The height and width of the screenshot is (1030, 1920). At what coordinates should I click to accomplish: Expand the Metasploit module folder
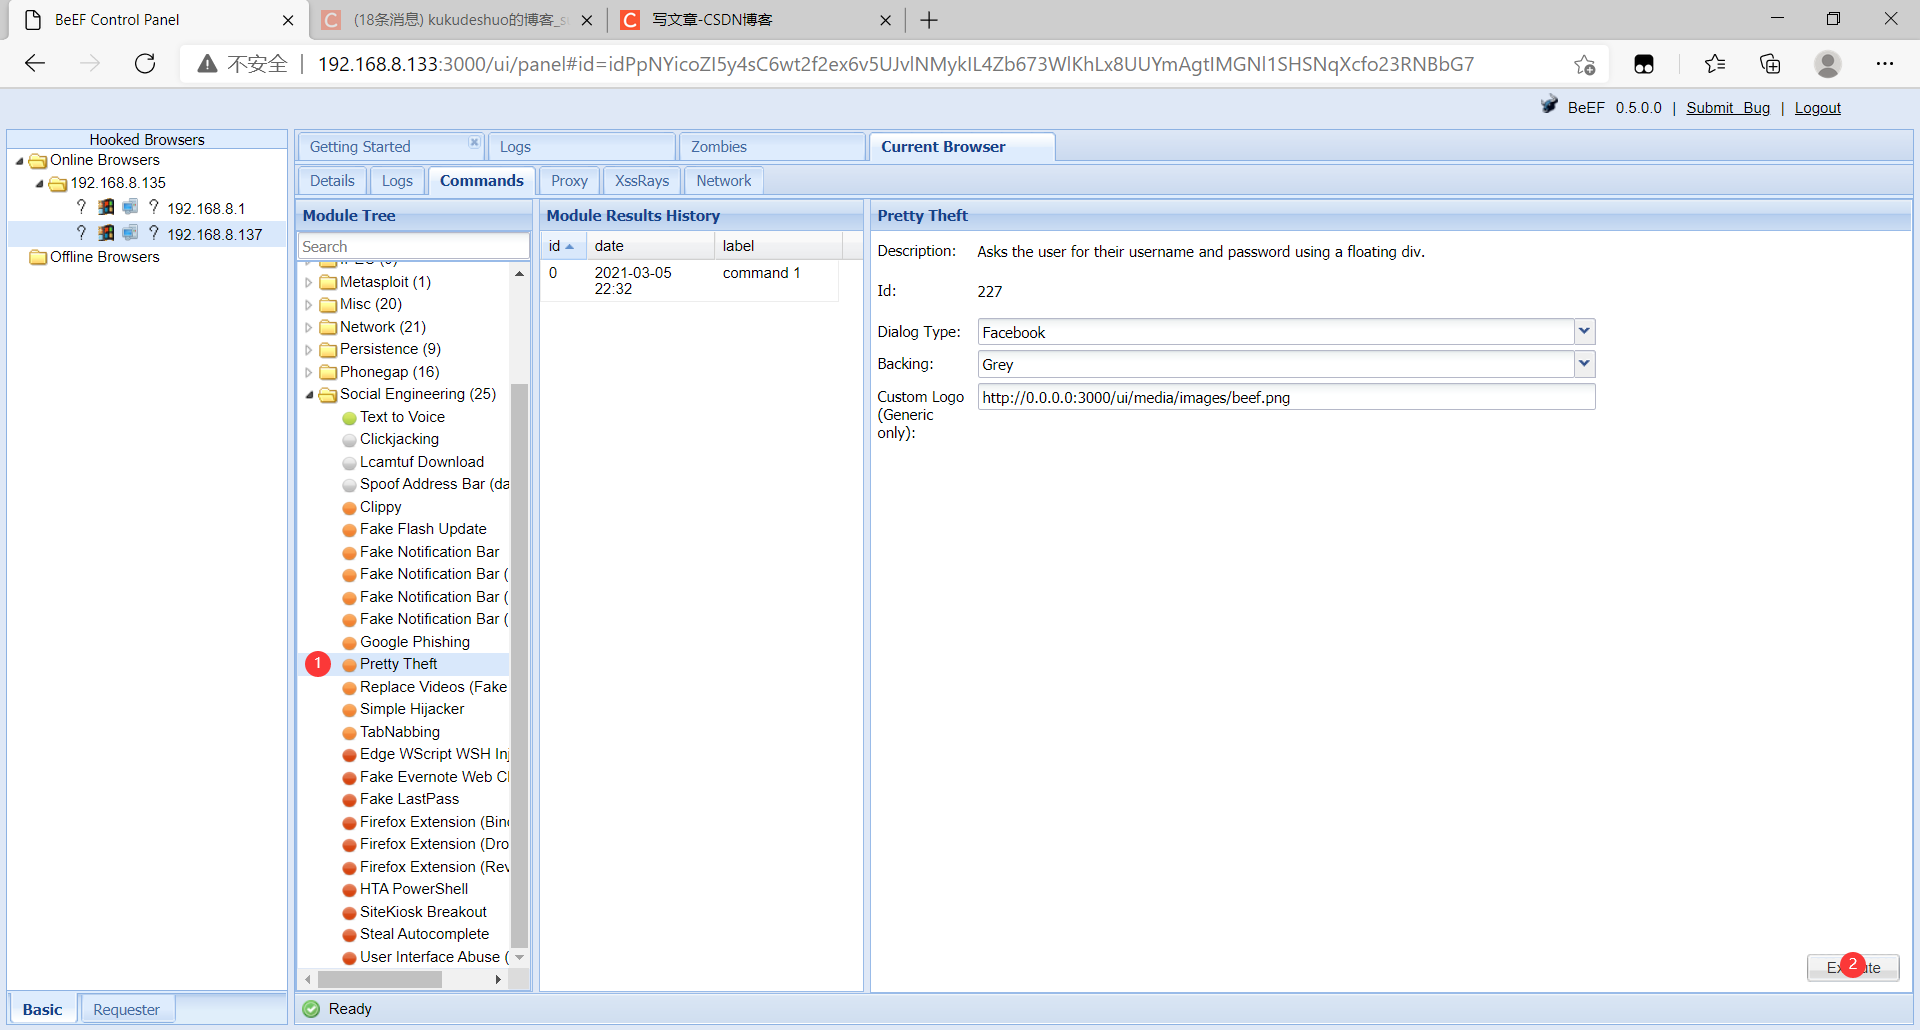(308, 283)
